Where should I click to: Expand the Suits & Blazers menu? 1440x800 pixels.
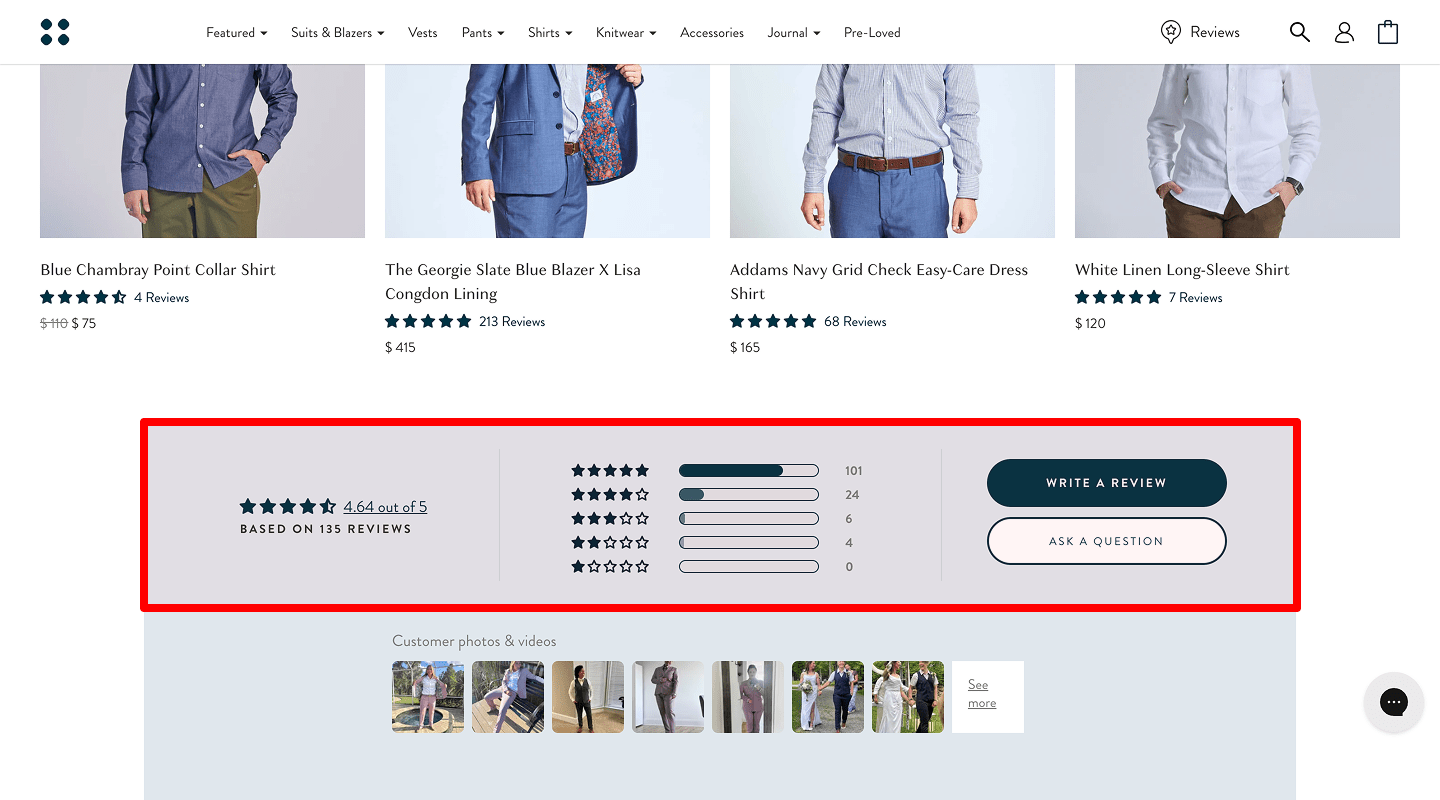click(x=337, y=33)
